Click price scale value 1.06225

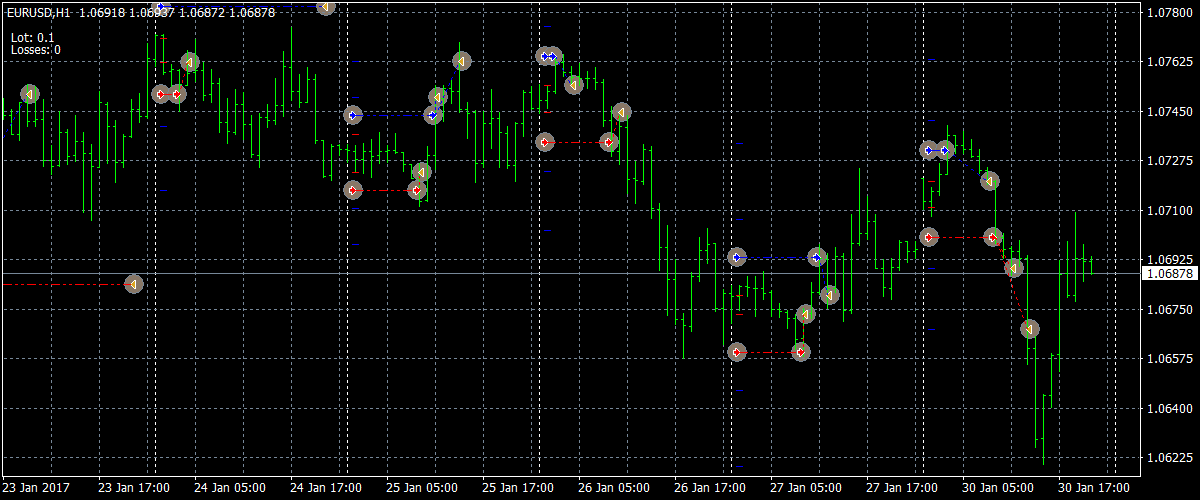(1170, 458)
